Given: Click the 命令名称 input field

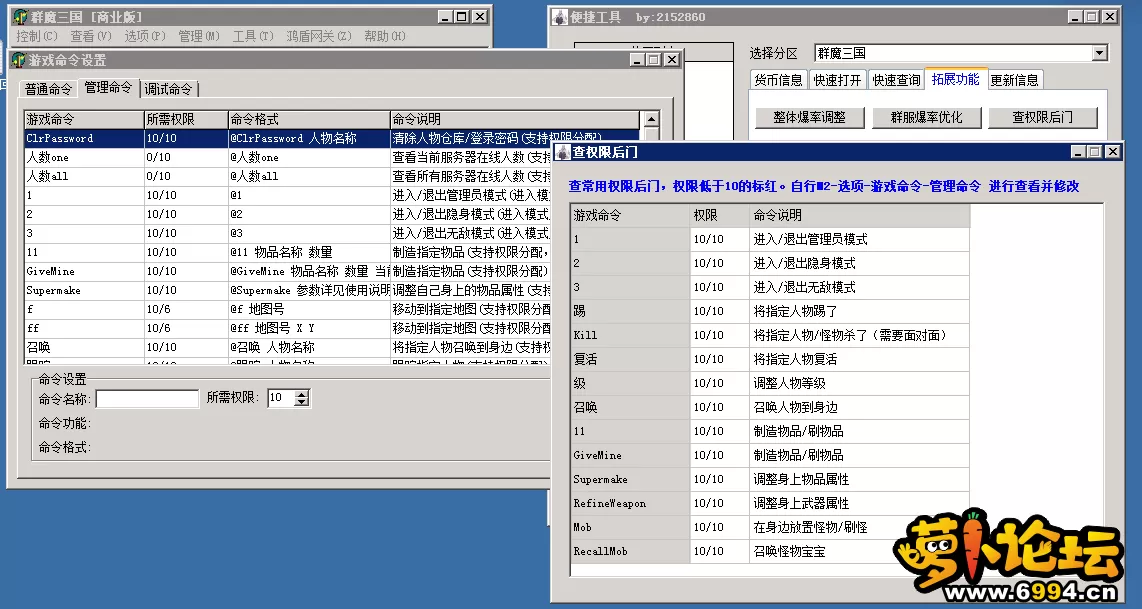Looking at the screenshot, I should tap(147, 398).
